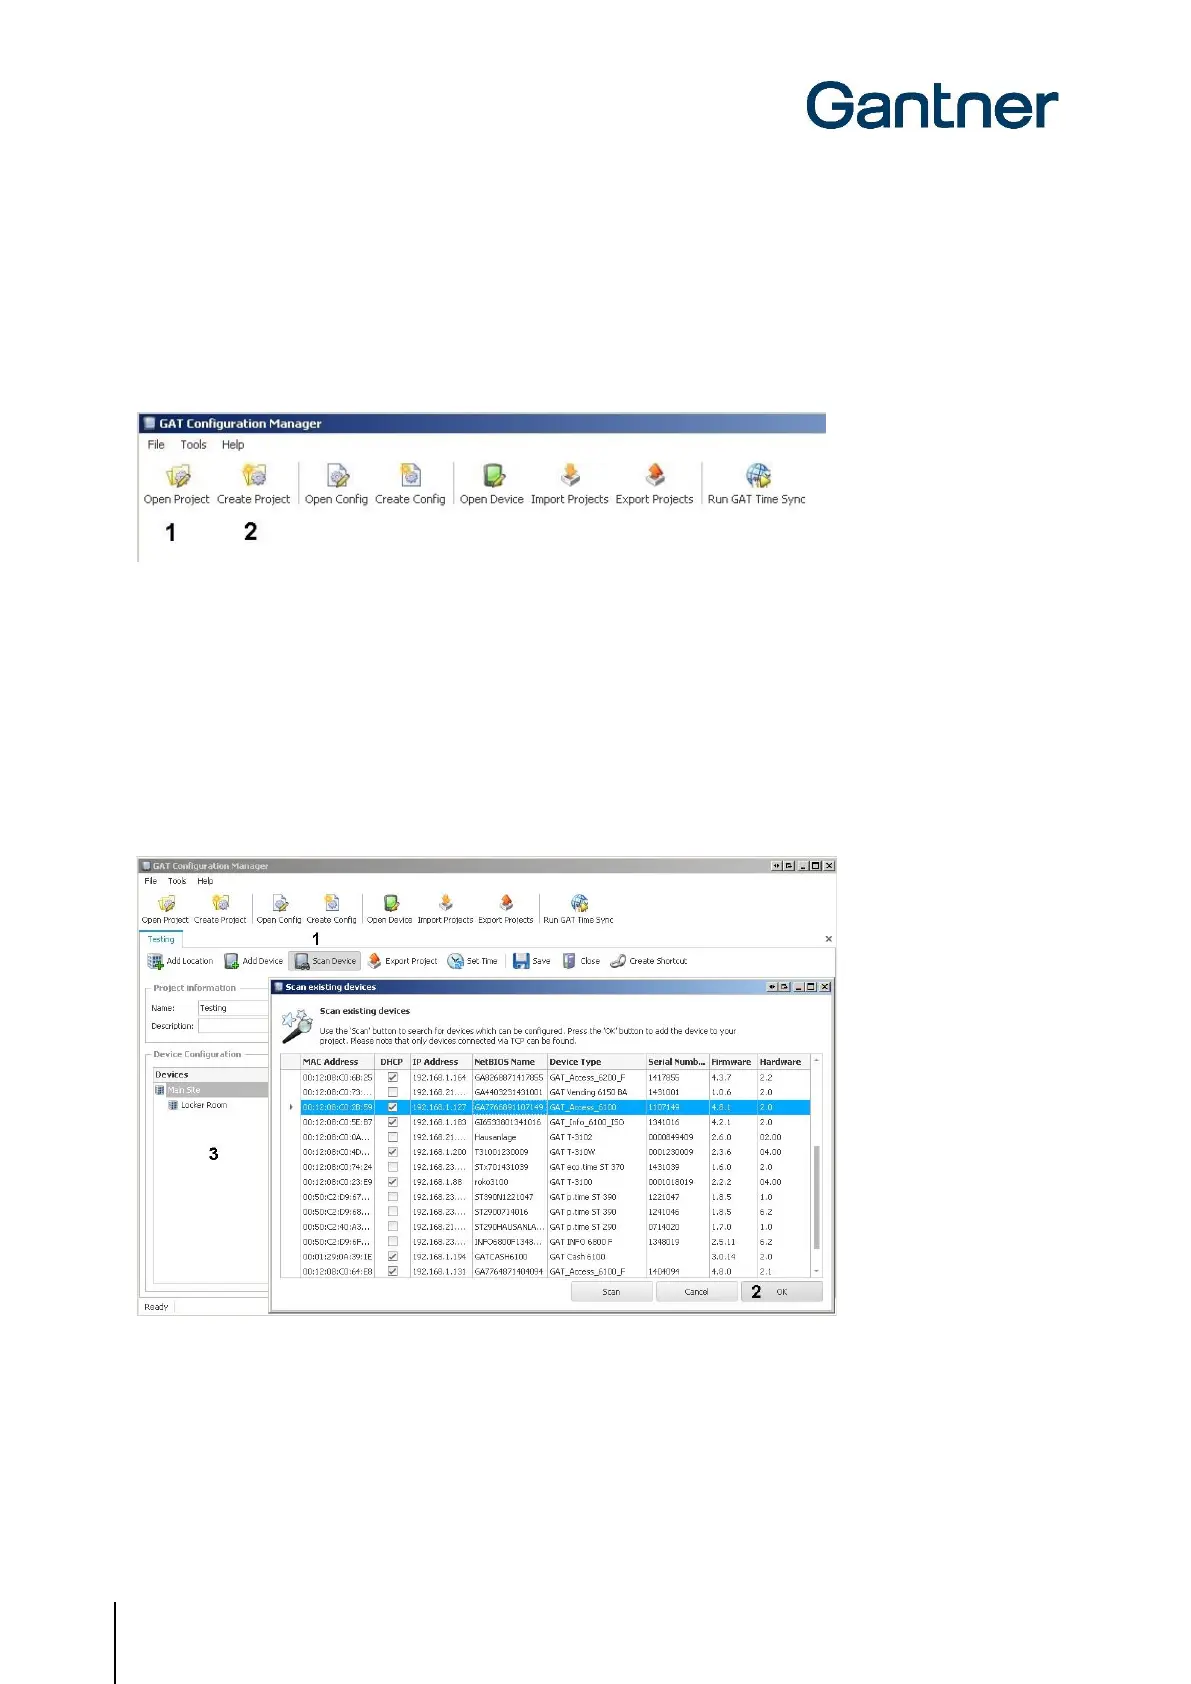Click the device table vertical scrollbar thumb

pyautogui.click(x=817, y=1197)
